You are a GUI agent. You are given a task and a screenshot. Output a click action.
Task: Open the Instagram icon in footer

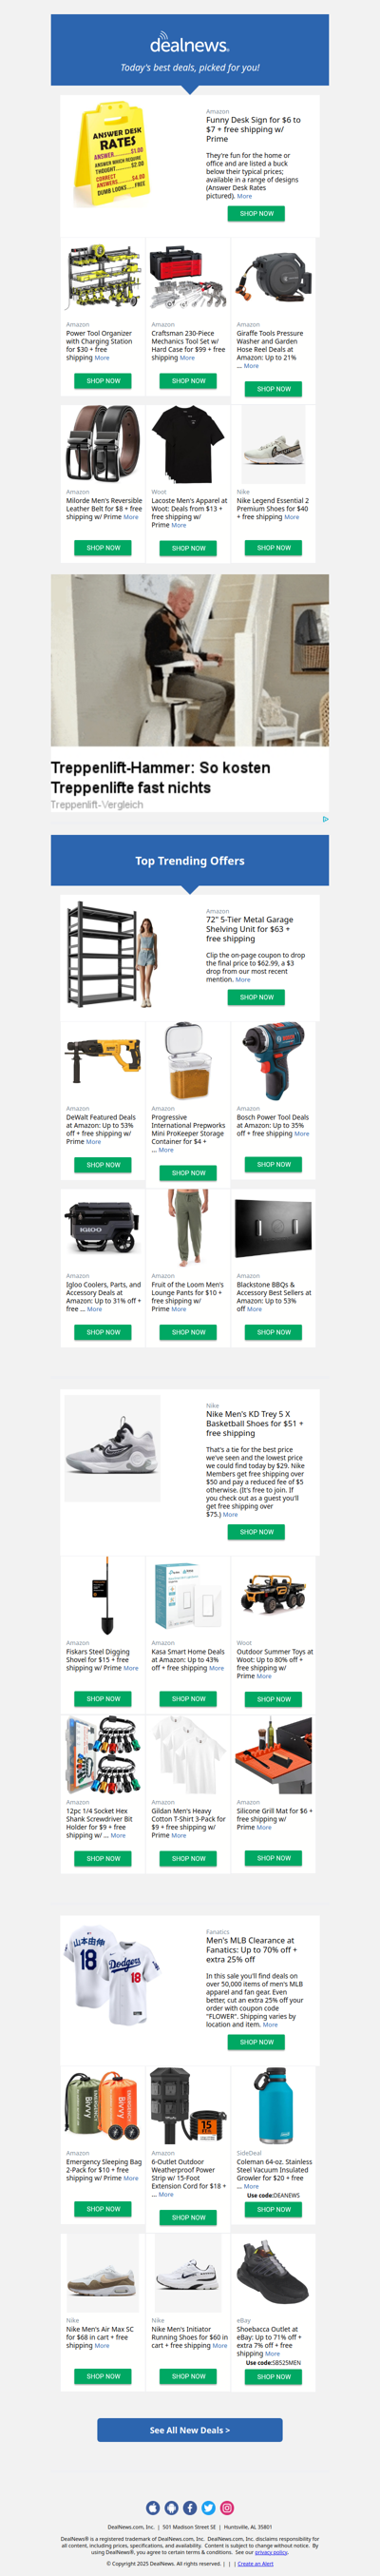point(227,2508)
